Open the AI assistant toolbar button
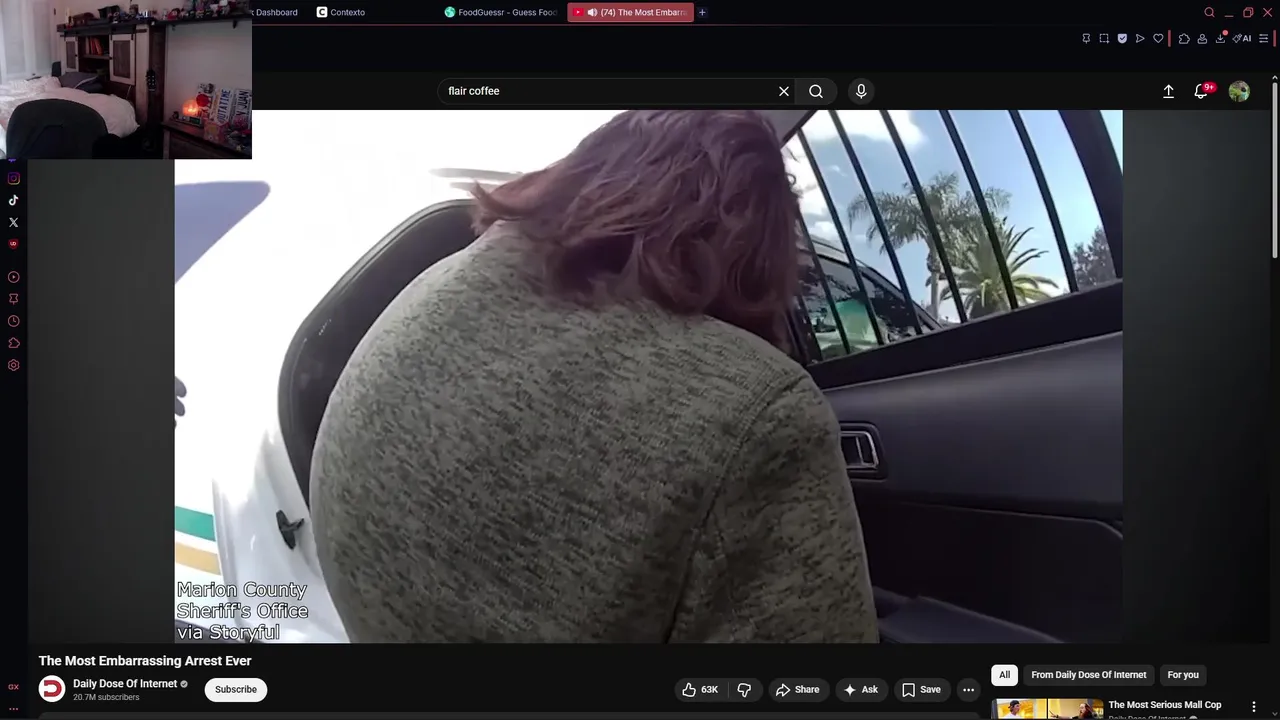This screenshot has height=720, width=1280. [x=1242, y=39]
